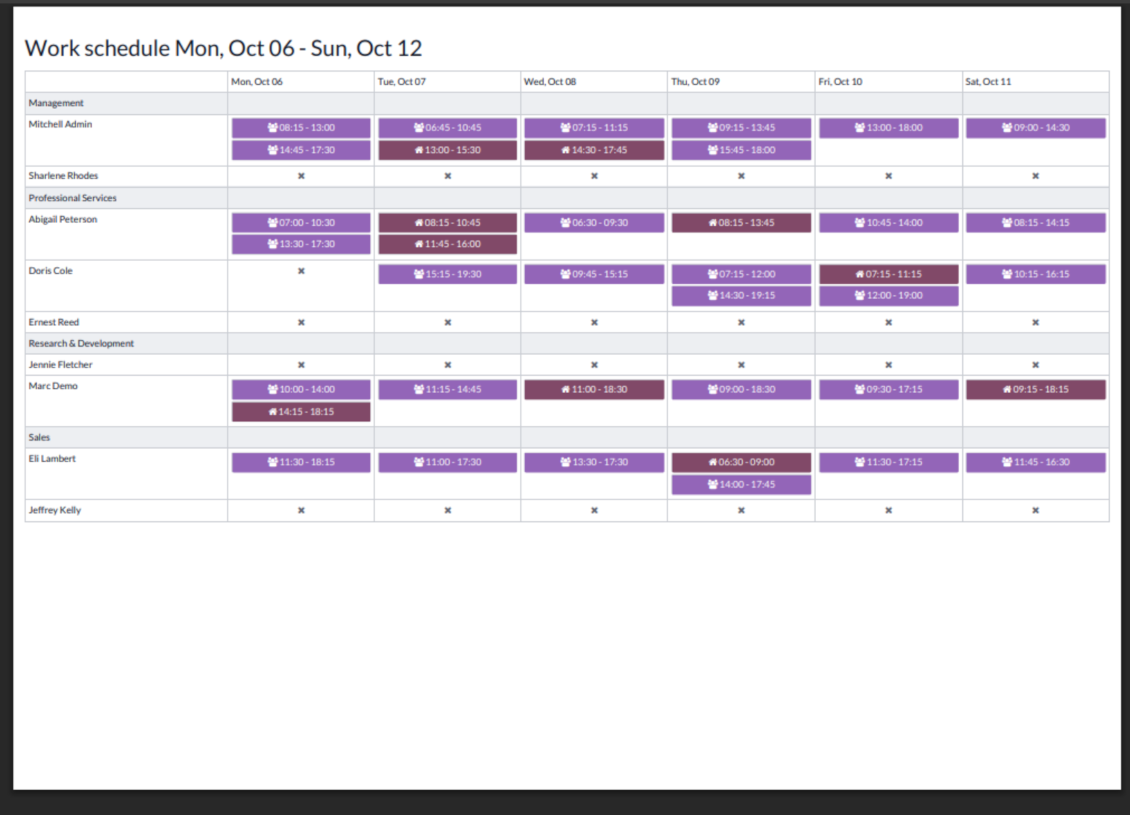Screen dimensions: 1130x815
Task: Click the Wed, Oct 08 column header
Action: 550,82
